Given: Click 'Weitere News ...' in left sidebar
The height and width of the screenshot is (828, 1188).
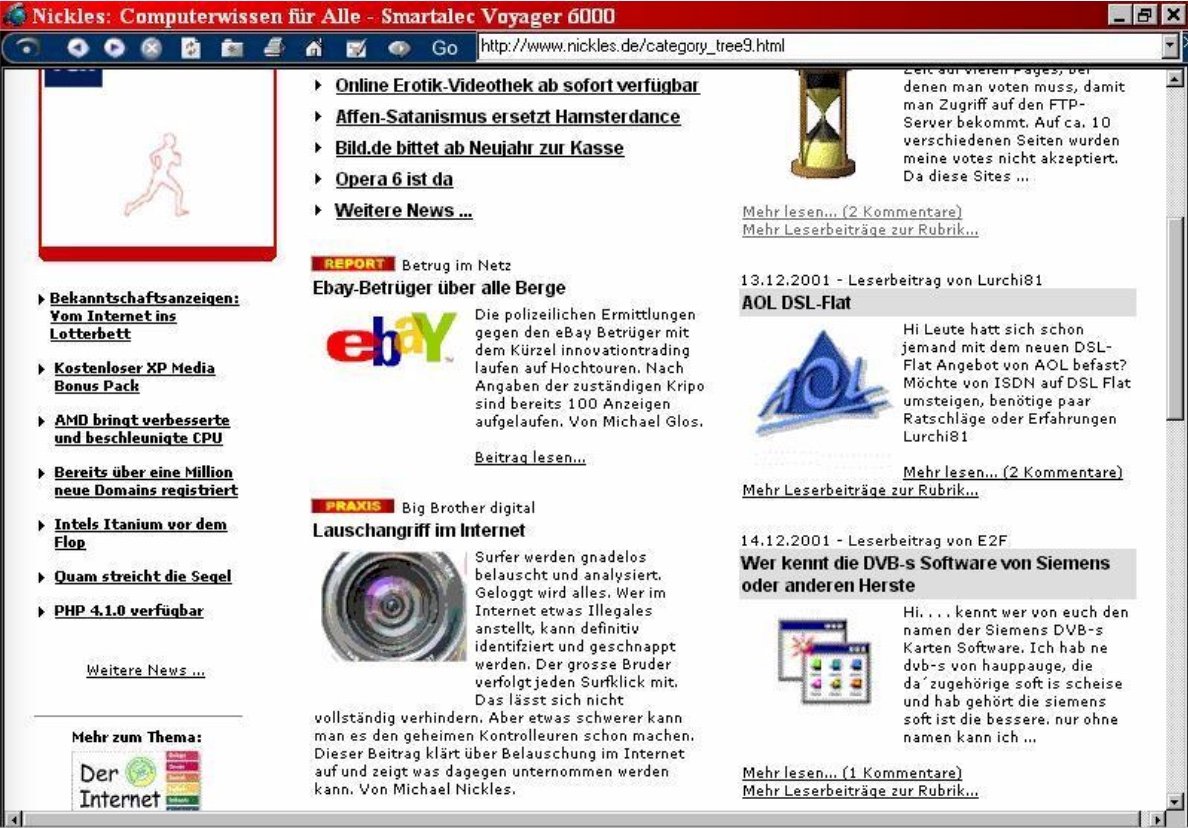Looking at the screenshot, I should coord(145,670).
